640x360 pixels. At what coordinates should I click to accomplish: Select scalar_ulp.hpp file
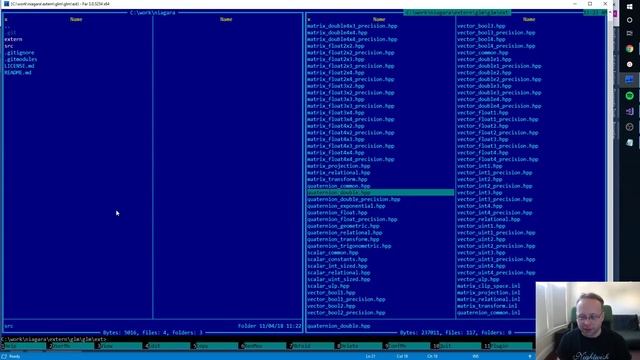[x=328, y=286]
